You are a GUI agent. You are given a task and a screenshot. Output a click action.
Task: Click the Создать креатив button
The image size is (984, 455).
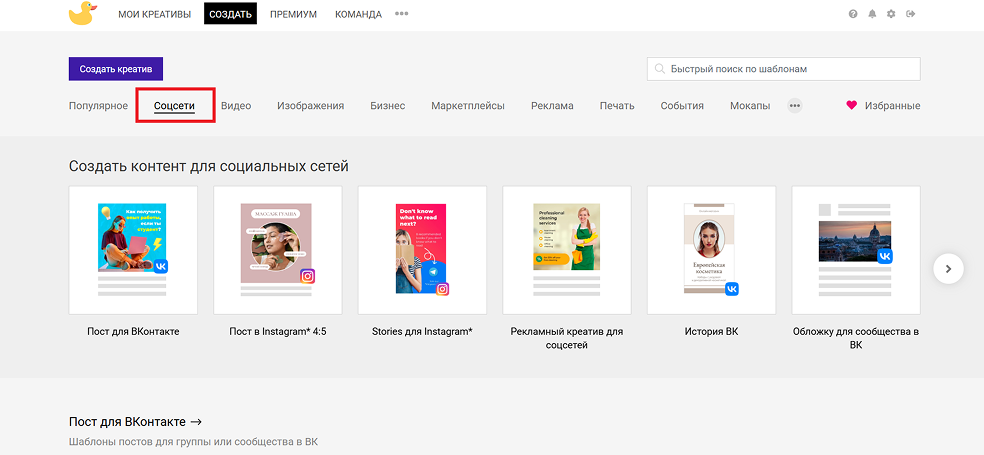[116, 69]
